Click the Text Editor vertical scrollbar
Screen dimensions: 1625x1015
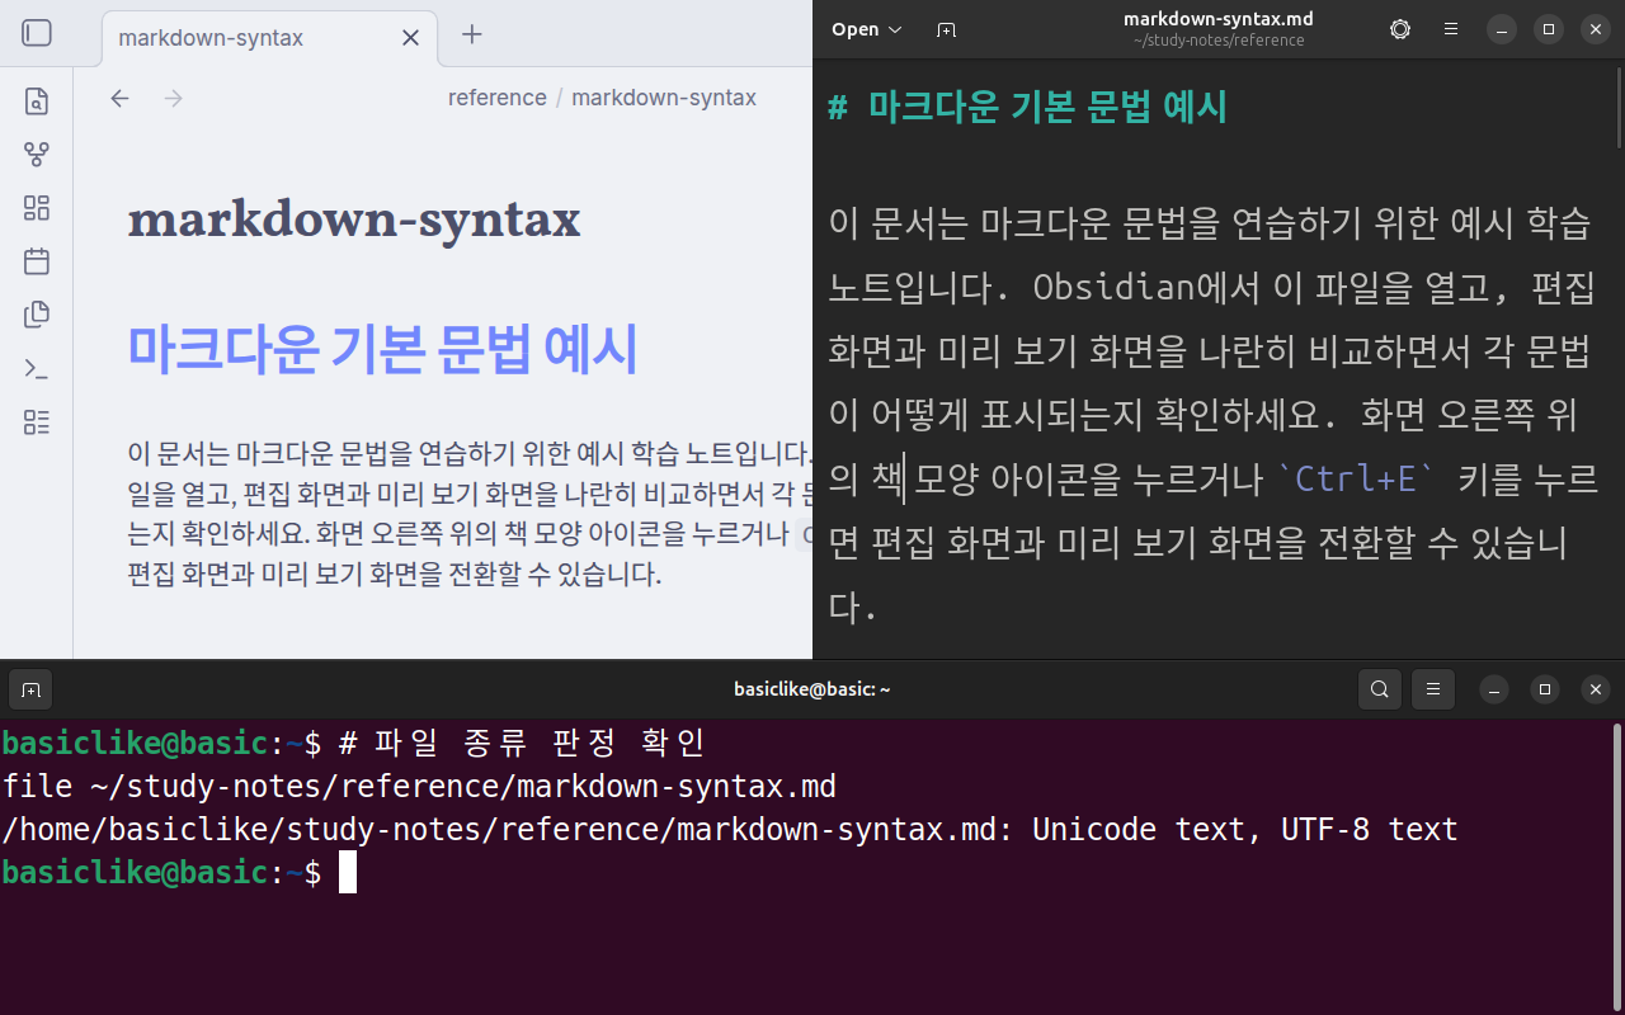tap(1619, 110)
